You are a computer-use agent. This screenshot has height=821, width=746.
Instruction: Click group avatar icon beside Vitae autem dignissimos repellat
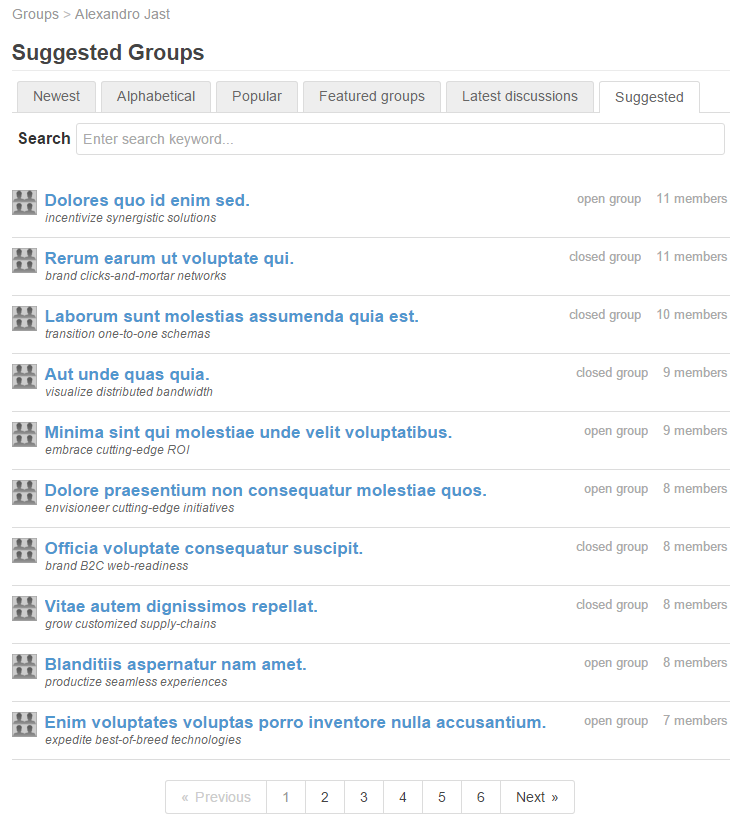(x=25, y=609)
